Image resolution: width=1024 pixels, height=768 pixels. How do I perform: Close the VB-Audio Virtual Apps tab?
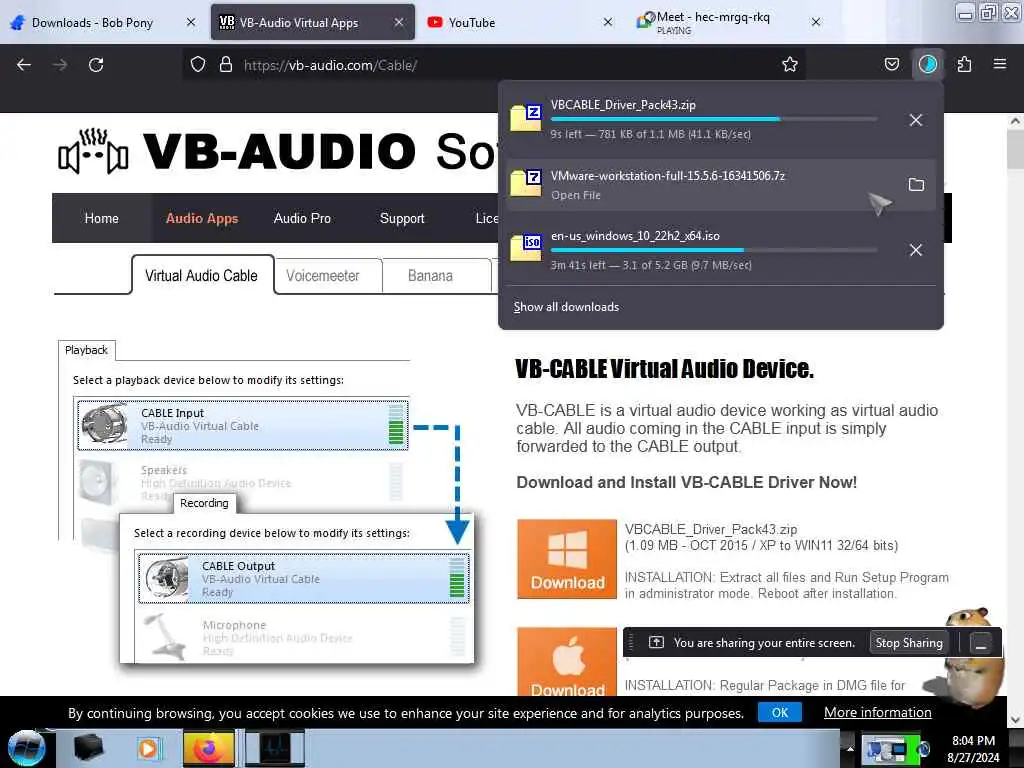point(399,22)
